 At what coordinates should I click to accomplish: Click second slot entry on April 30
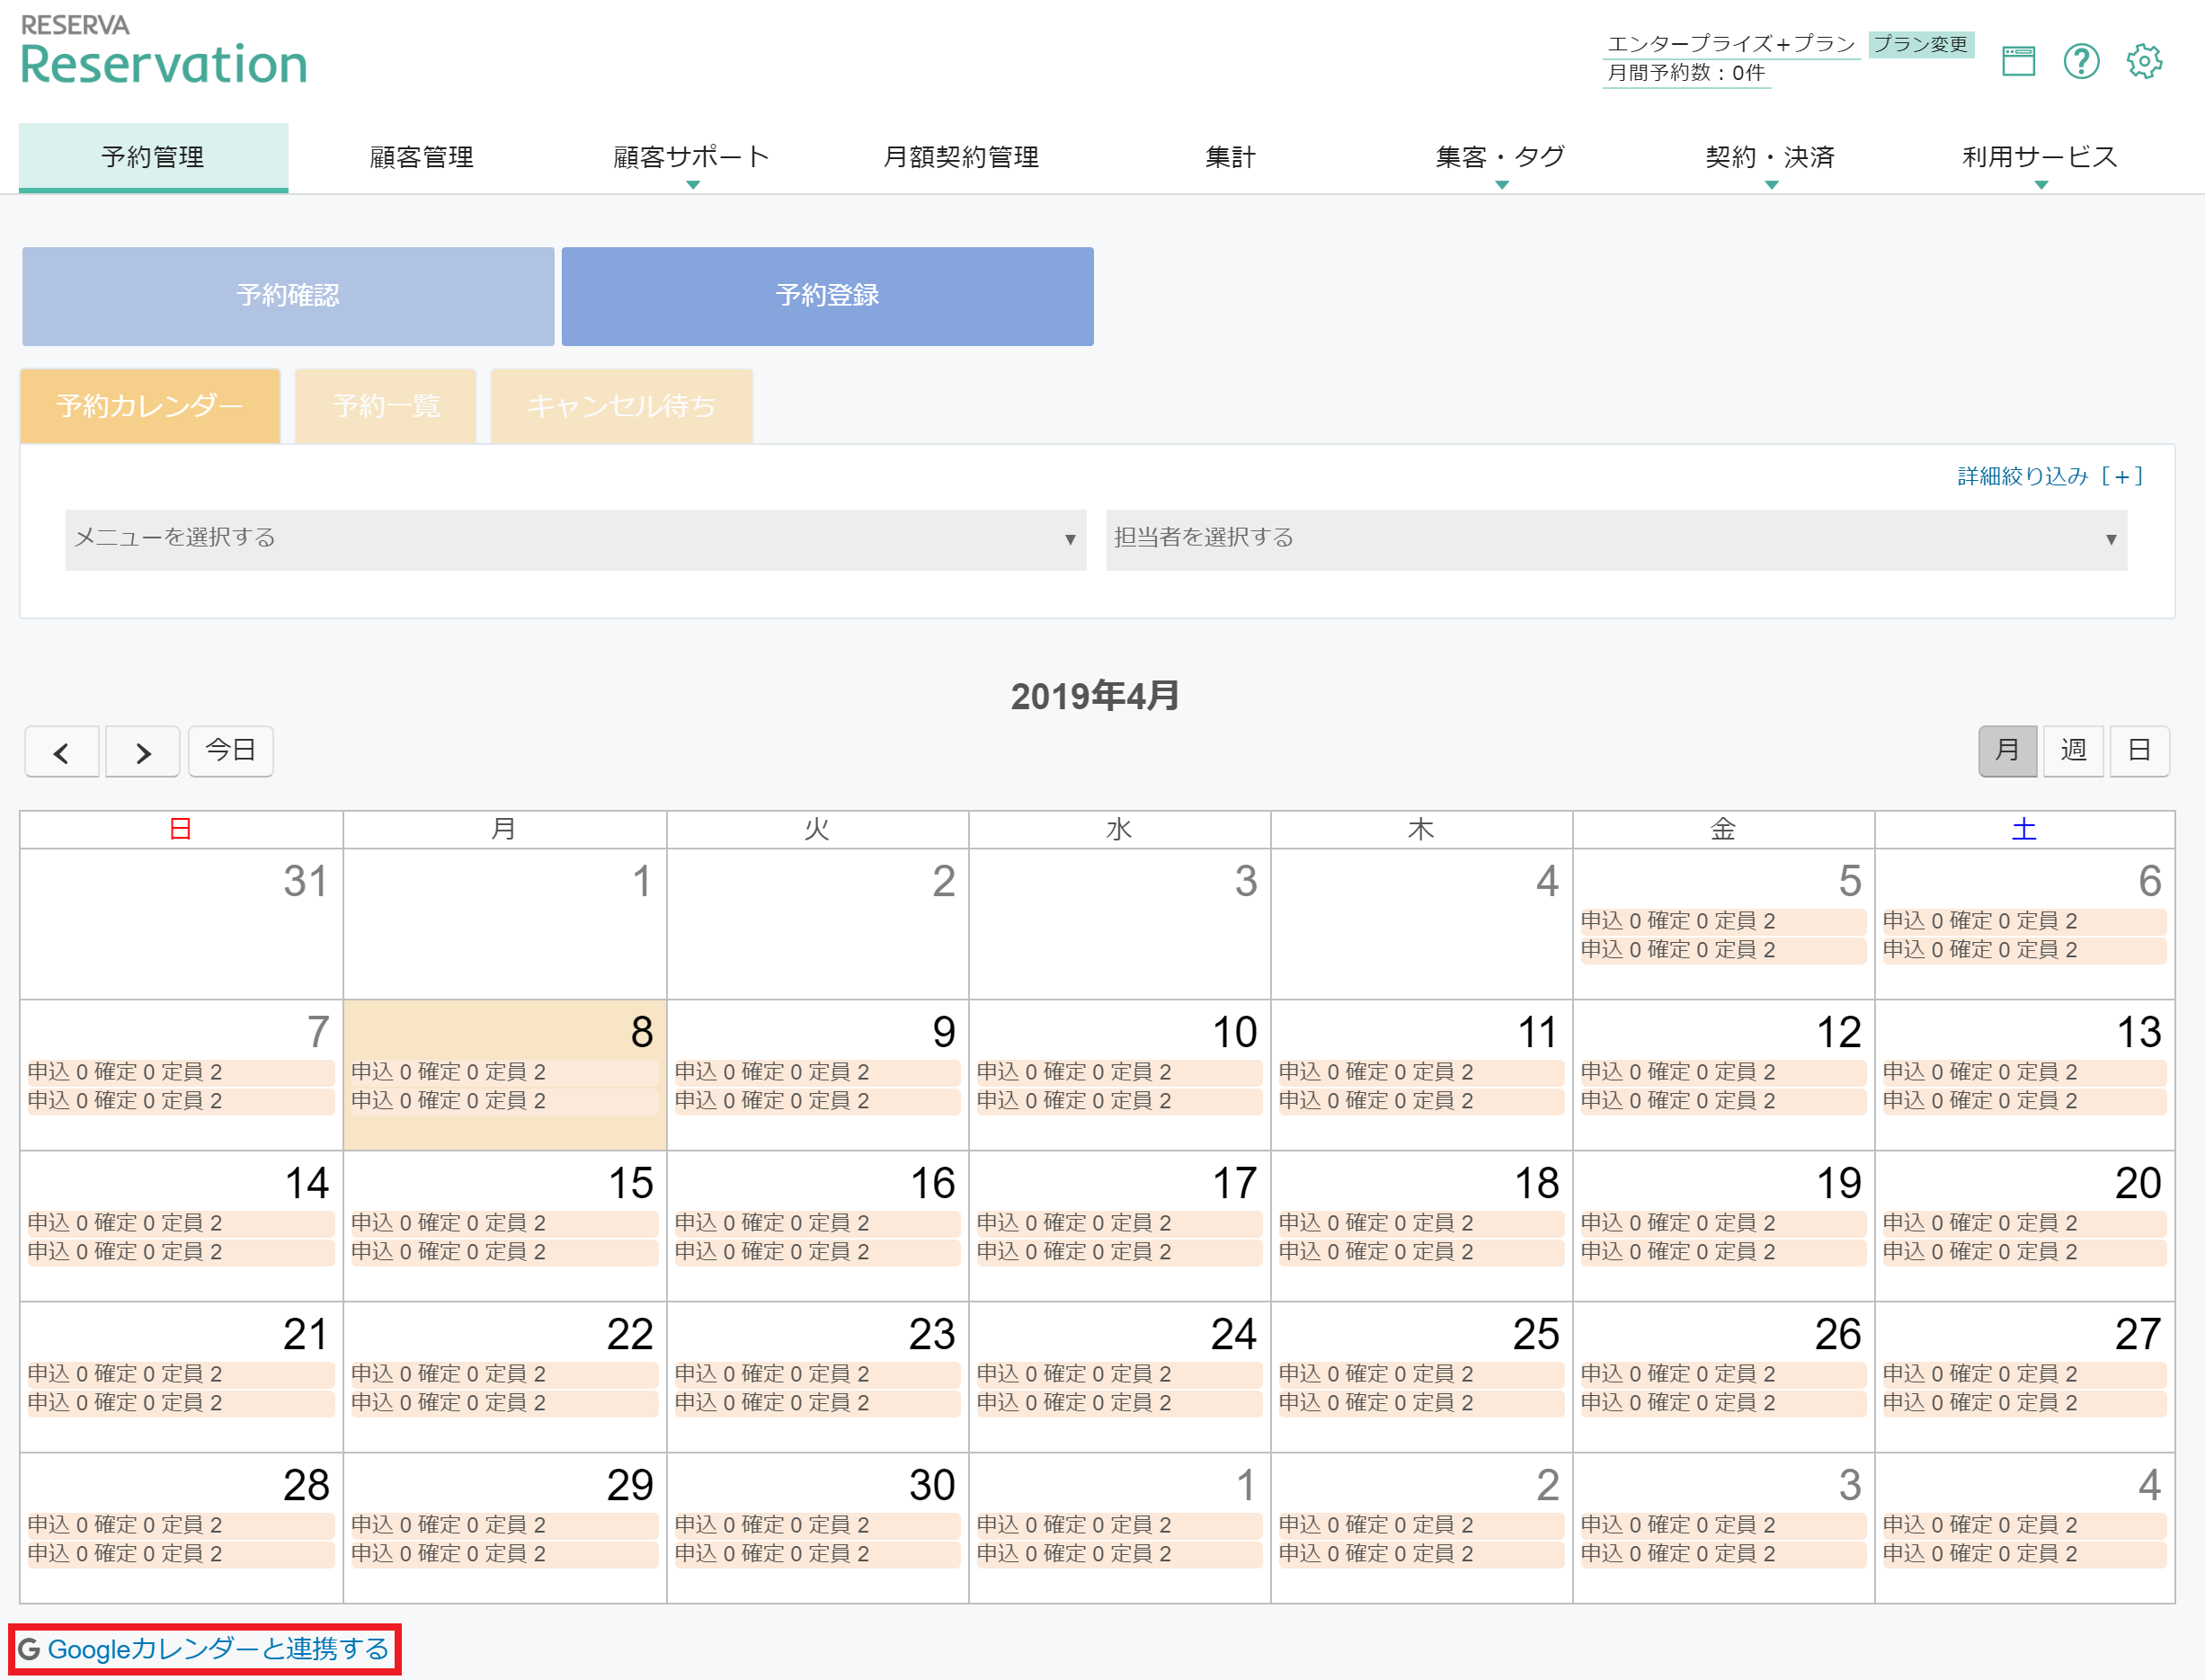point(817,1554)
